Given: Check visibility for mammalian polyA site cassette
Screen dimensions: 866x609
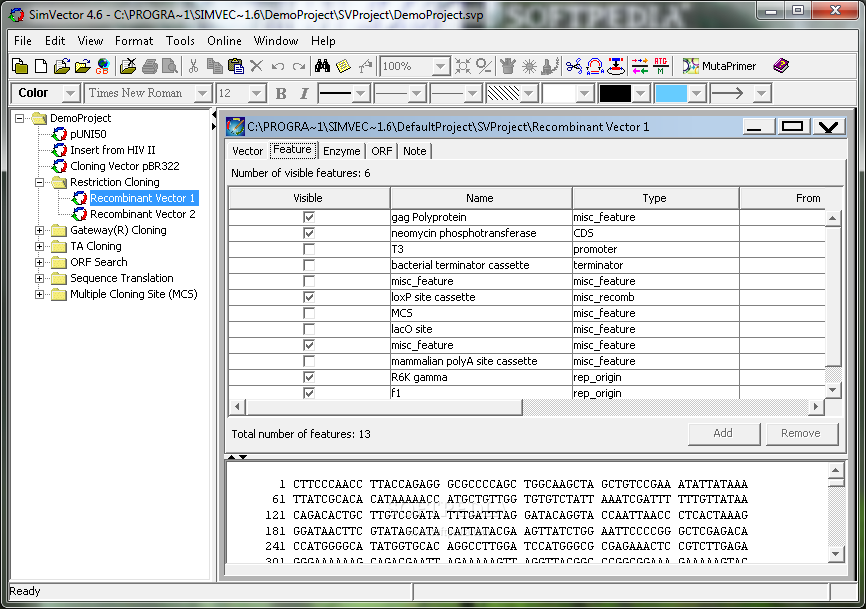Looking at the screenshot, I should coord(309,362).
